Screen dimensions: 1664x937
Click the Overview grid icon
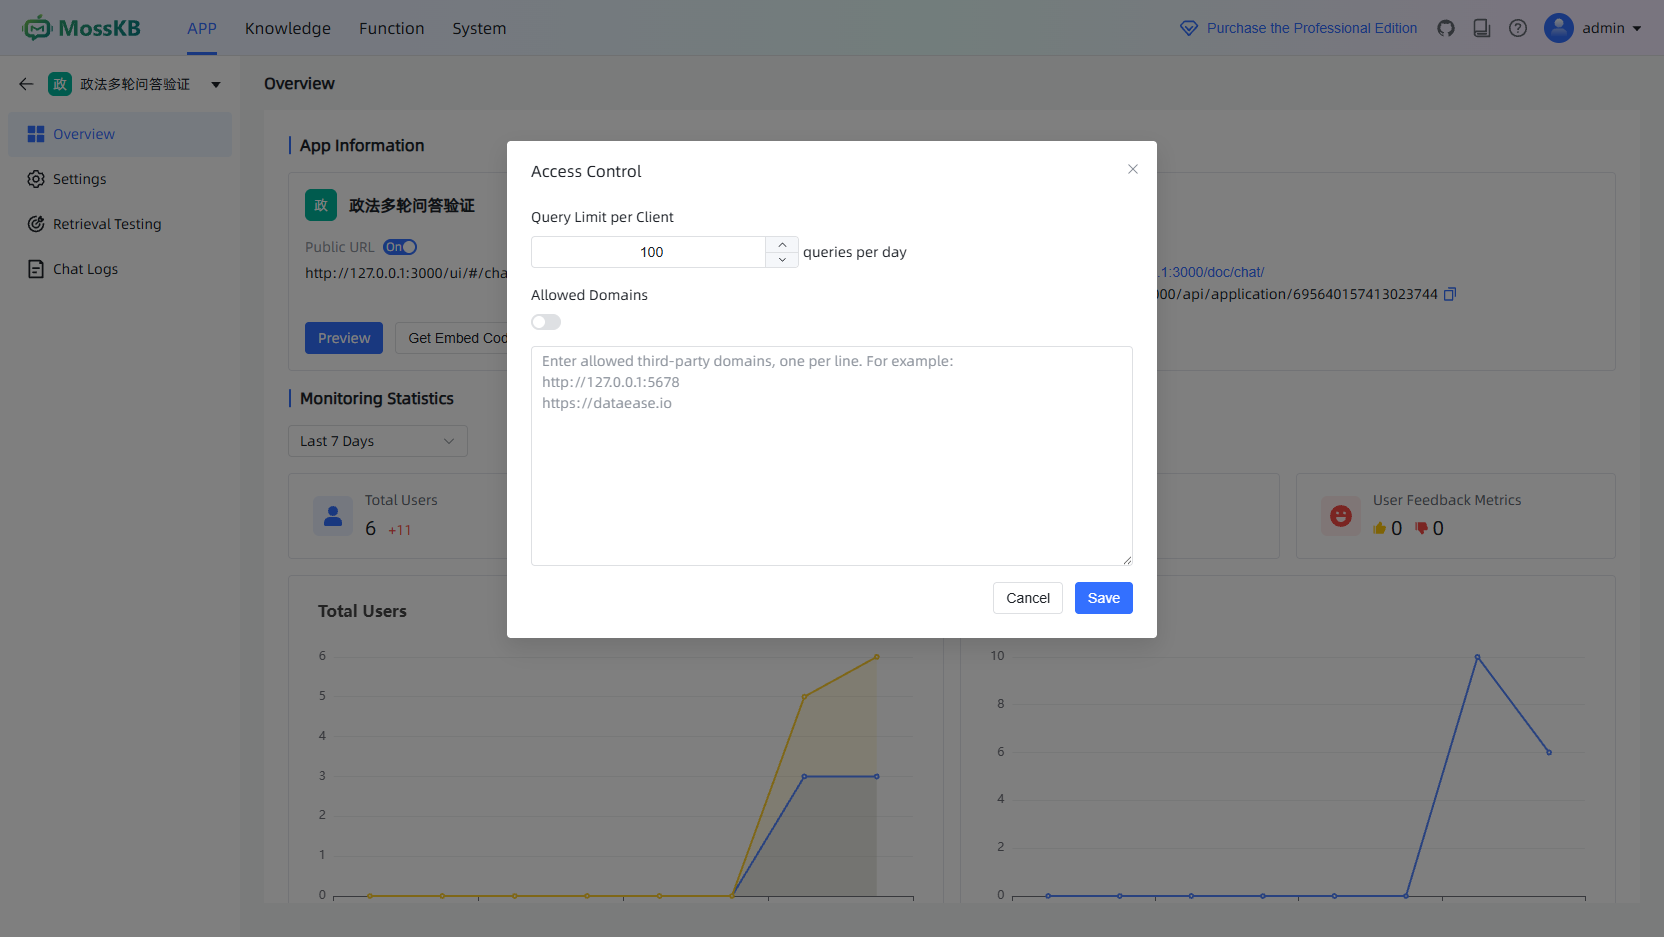coord(36,134)
